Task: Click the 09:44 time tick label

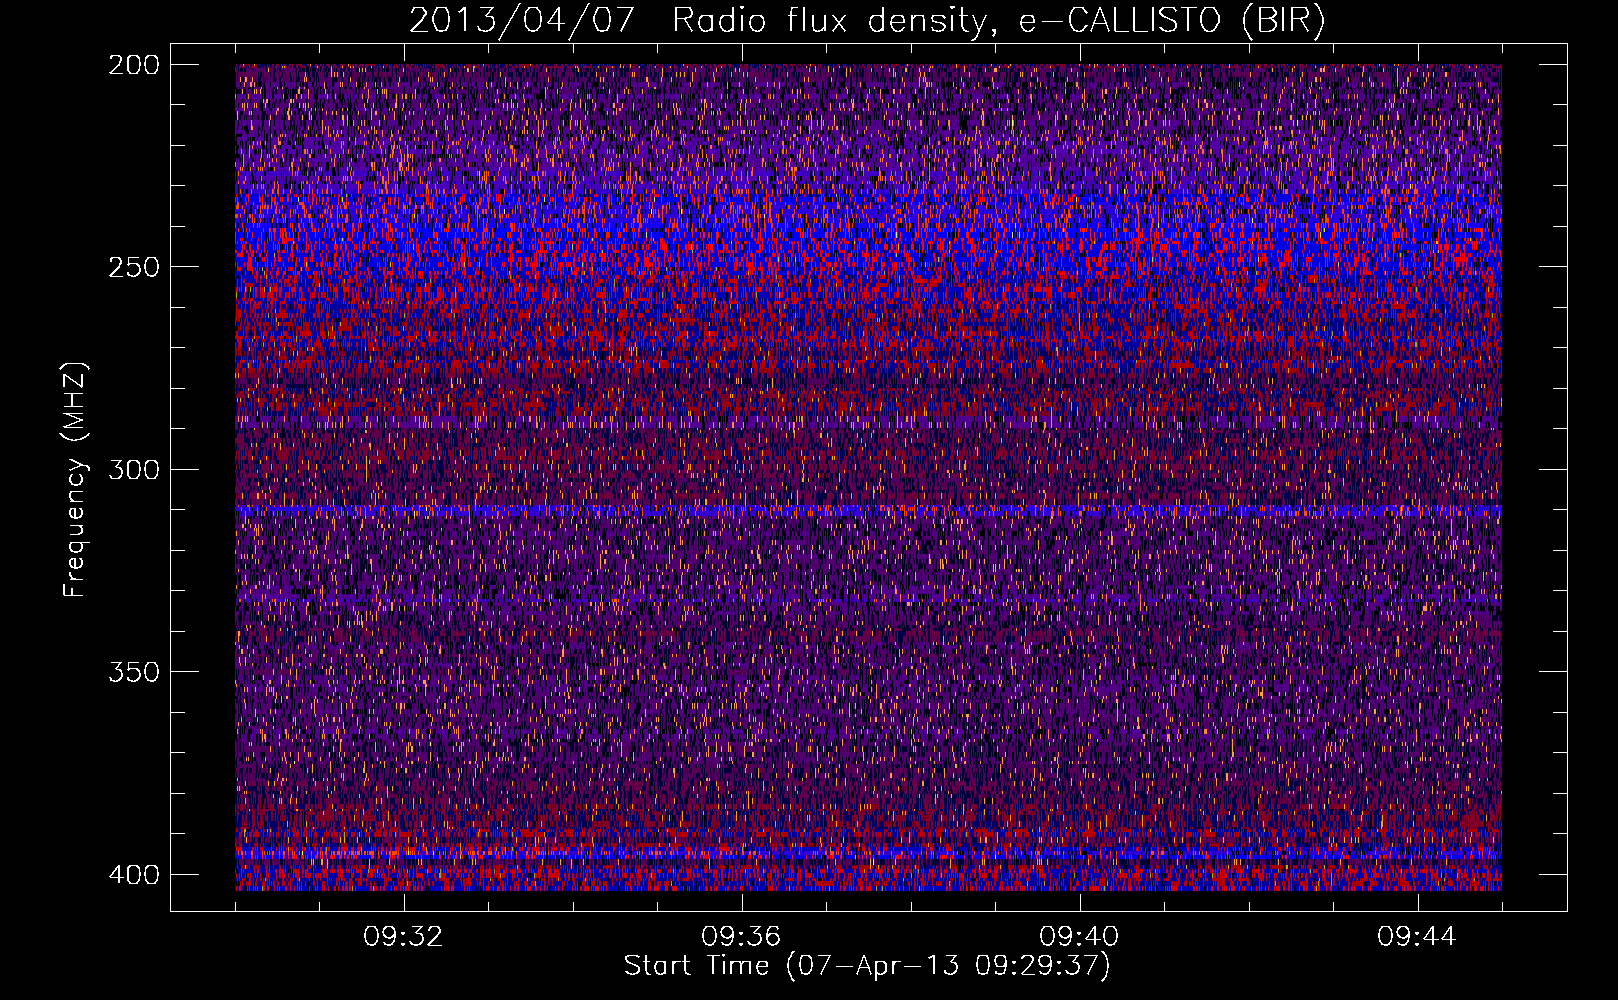Action: click(x=1417, y=937)
